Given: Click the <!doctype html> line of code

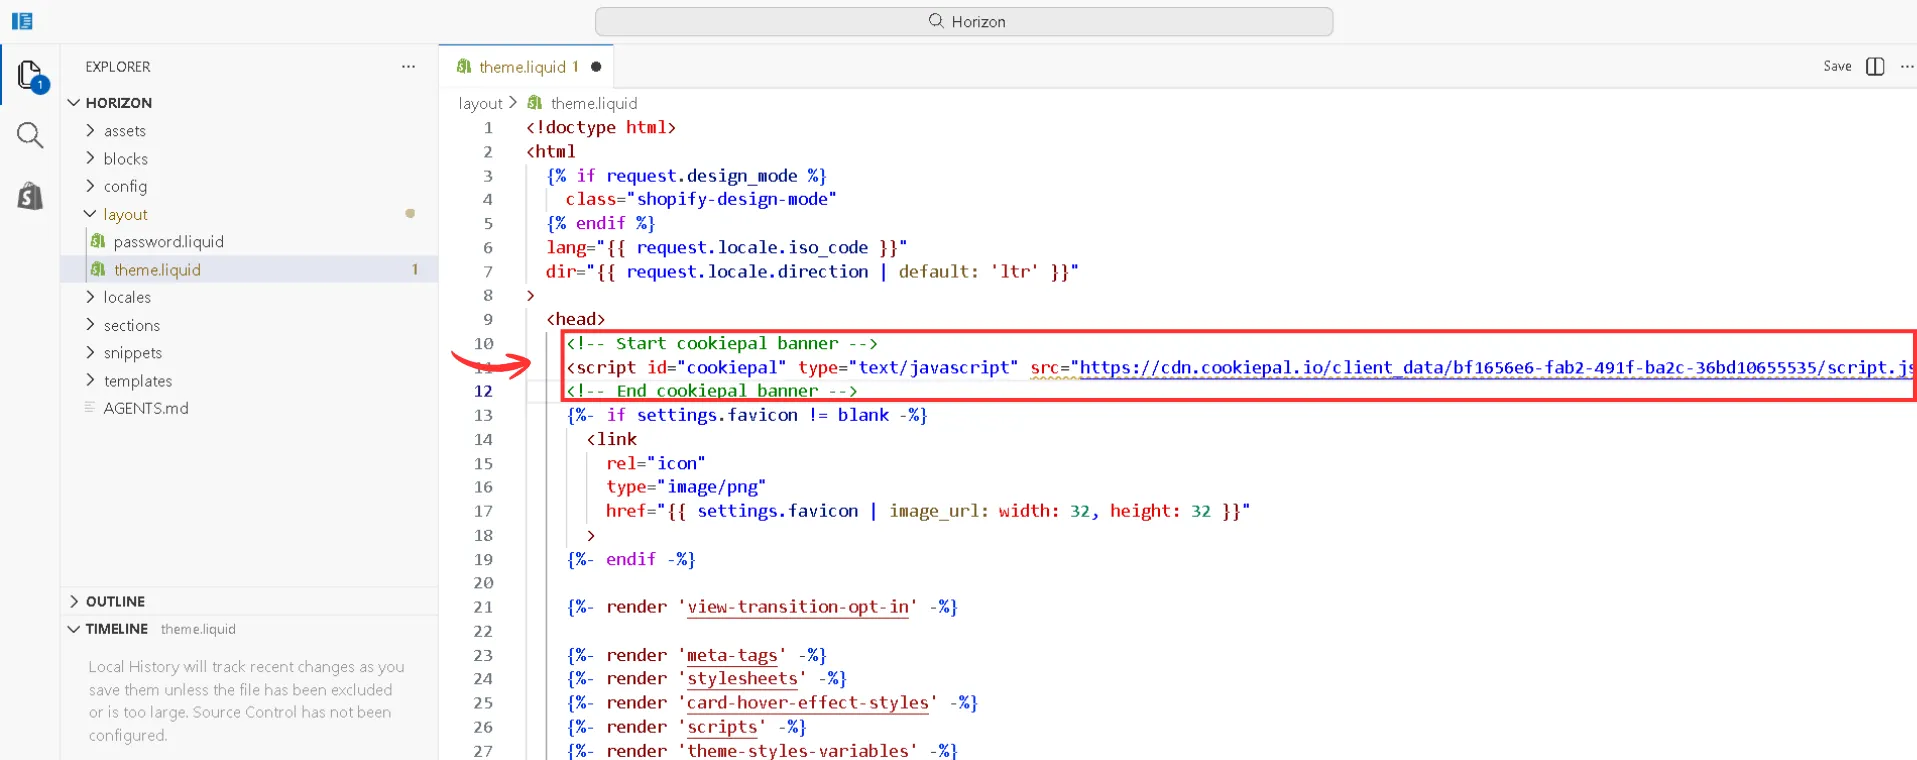Looking at the screenshot, I should tap(601, 127).
